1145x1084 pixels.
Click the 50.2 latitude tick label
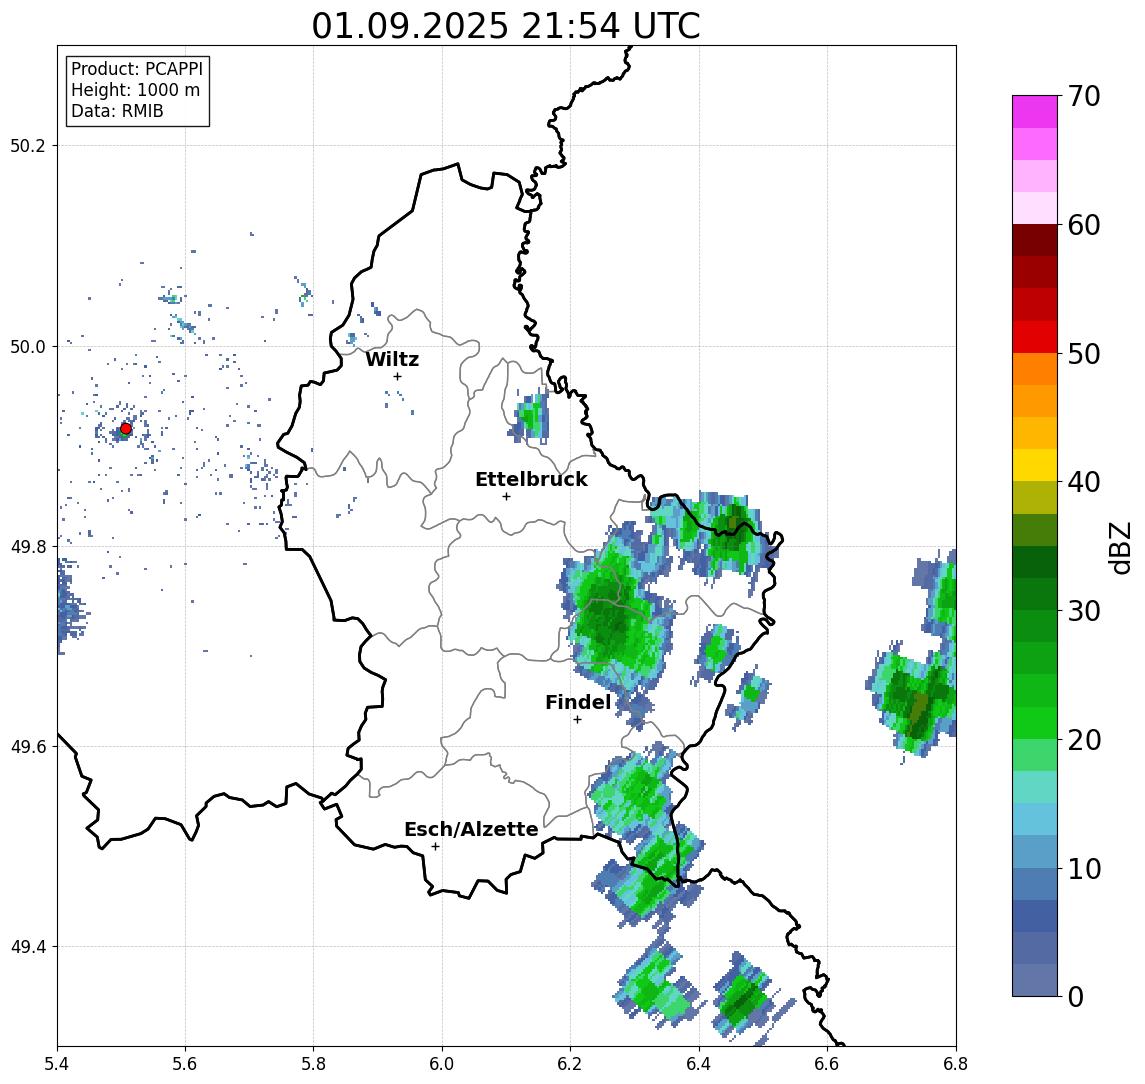pos(28,145)
